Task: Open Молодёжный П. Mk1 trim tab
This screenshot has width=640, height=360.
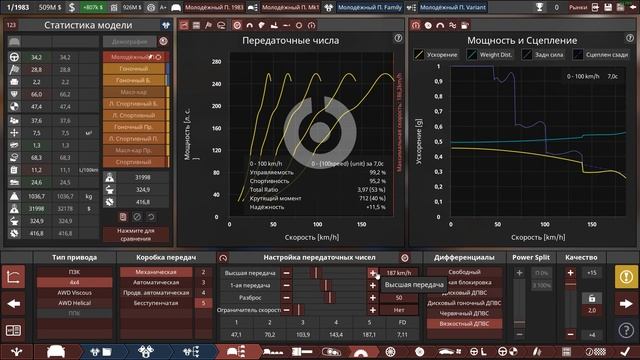Action: (290, 7)
